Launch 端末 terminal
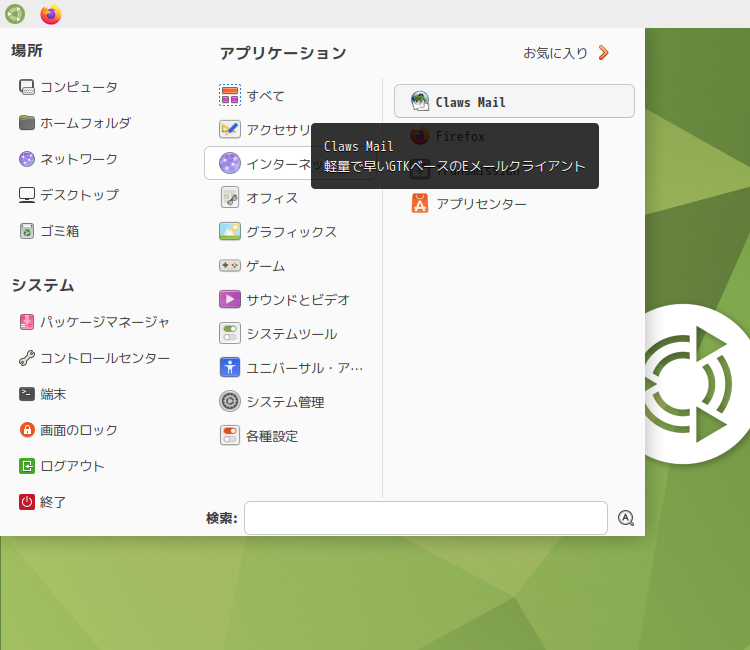 [x=42, y=394]
